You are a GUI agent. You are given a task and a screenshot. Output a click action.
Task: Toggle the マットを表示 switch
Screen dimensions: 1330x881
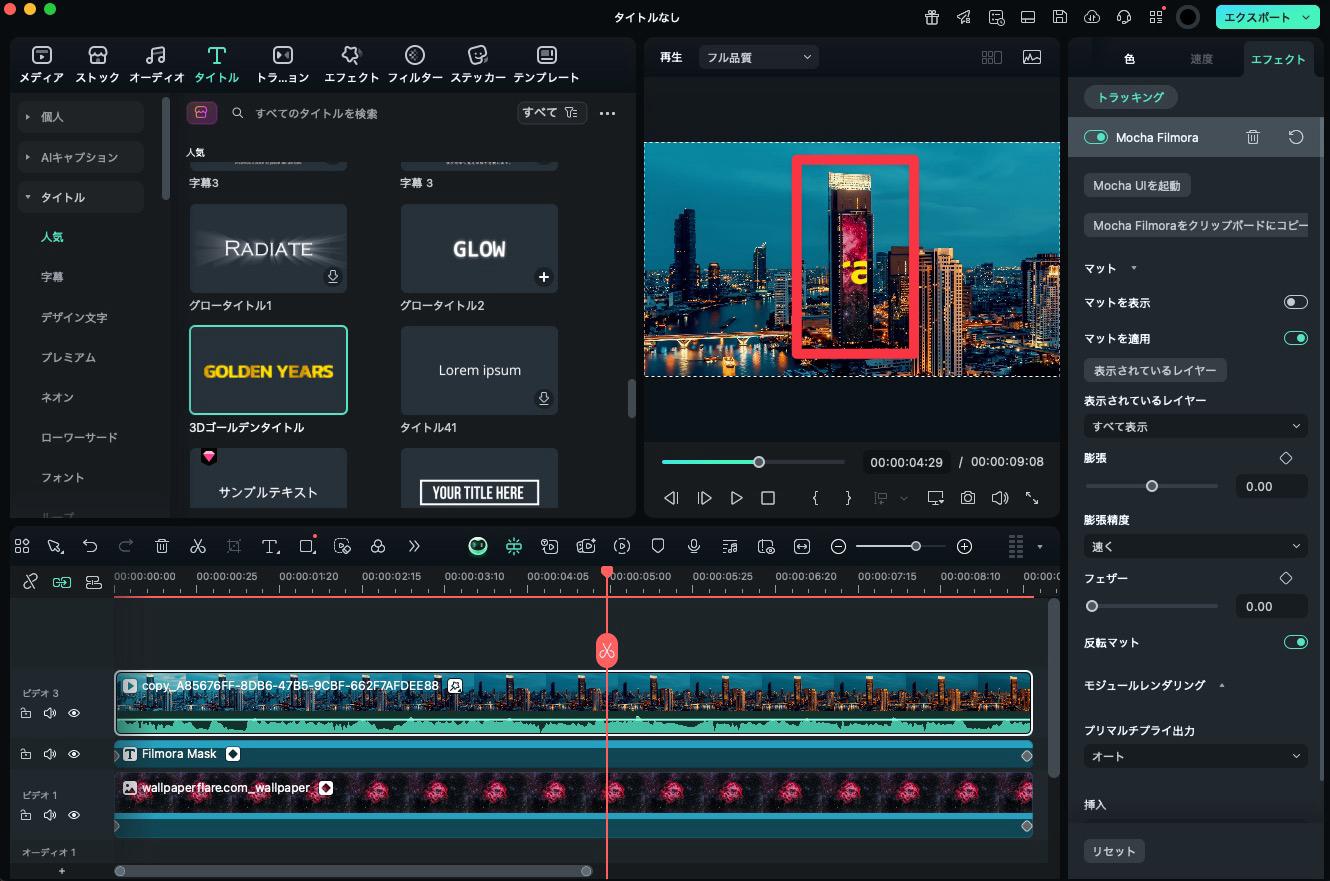click(1296, 302)
